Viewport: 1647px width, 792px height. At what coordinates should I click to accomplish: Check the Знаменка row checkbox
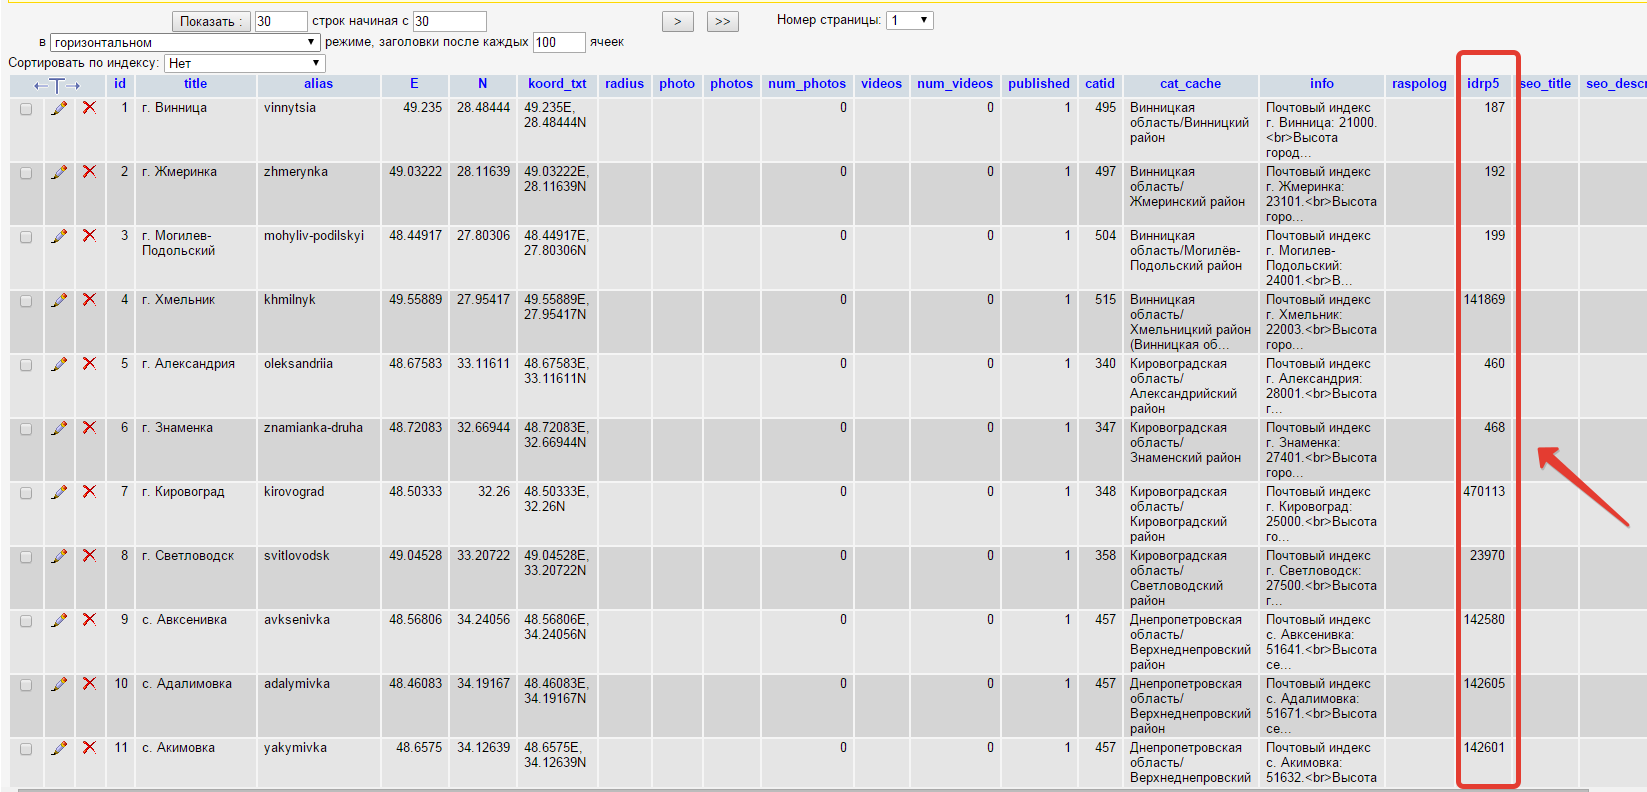[26, 429]
